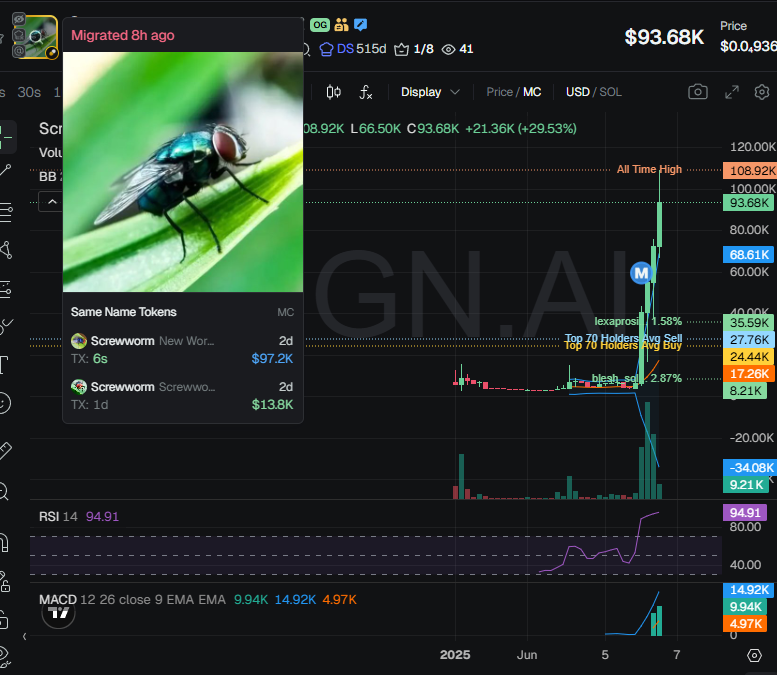Open chart settings gear in toolbar
This screenshot has height=675, width=777.
coord(762,92)
